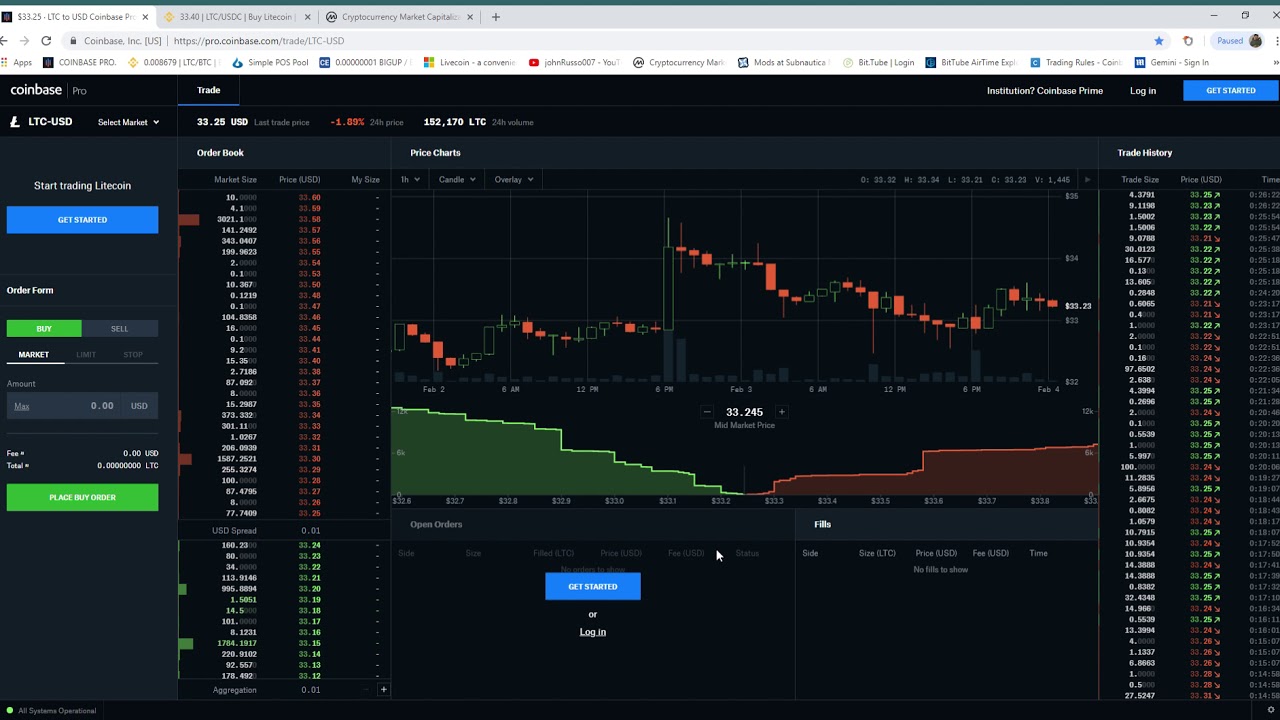
Task: Click the Max amount link
Action: pyautogui.click(x=22, y=406)
